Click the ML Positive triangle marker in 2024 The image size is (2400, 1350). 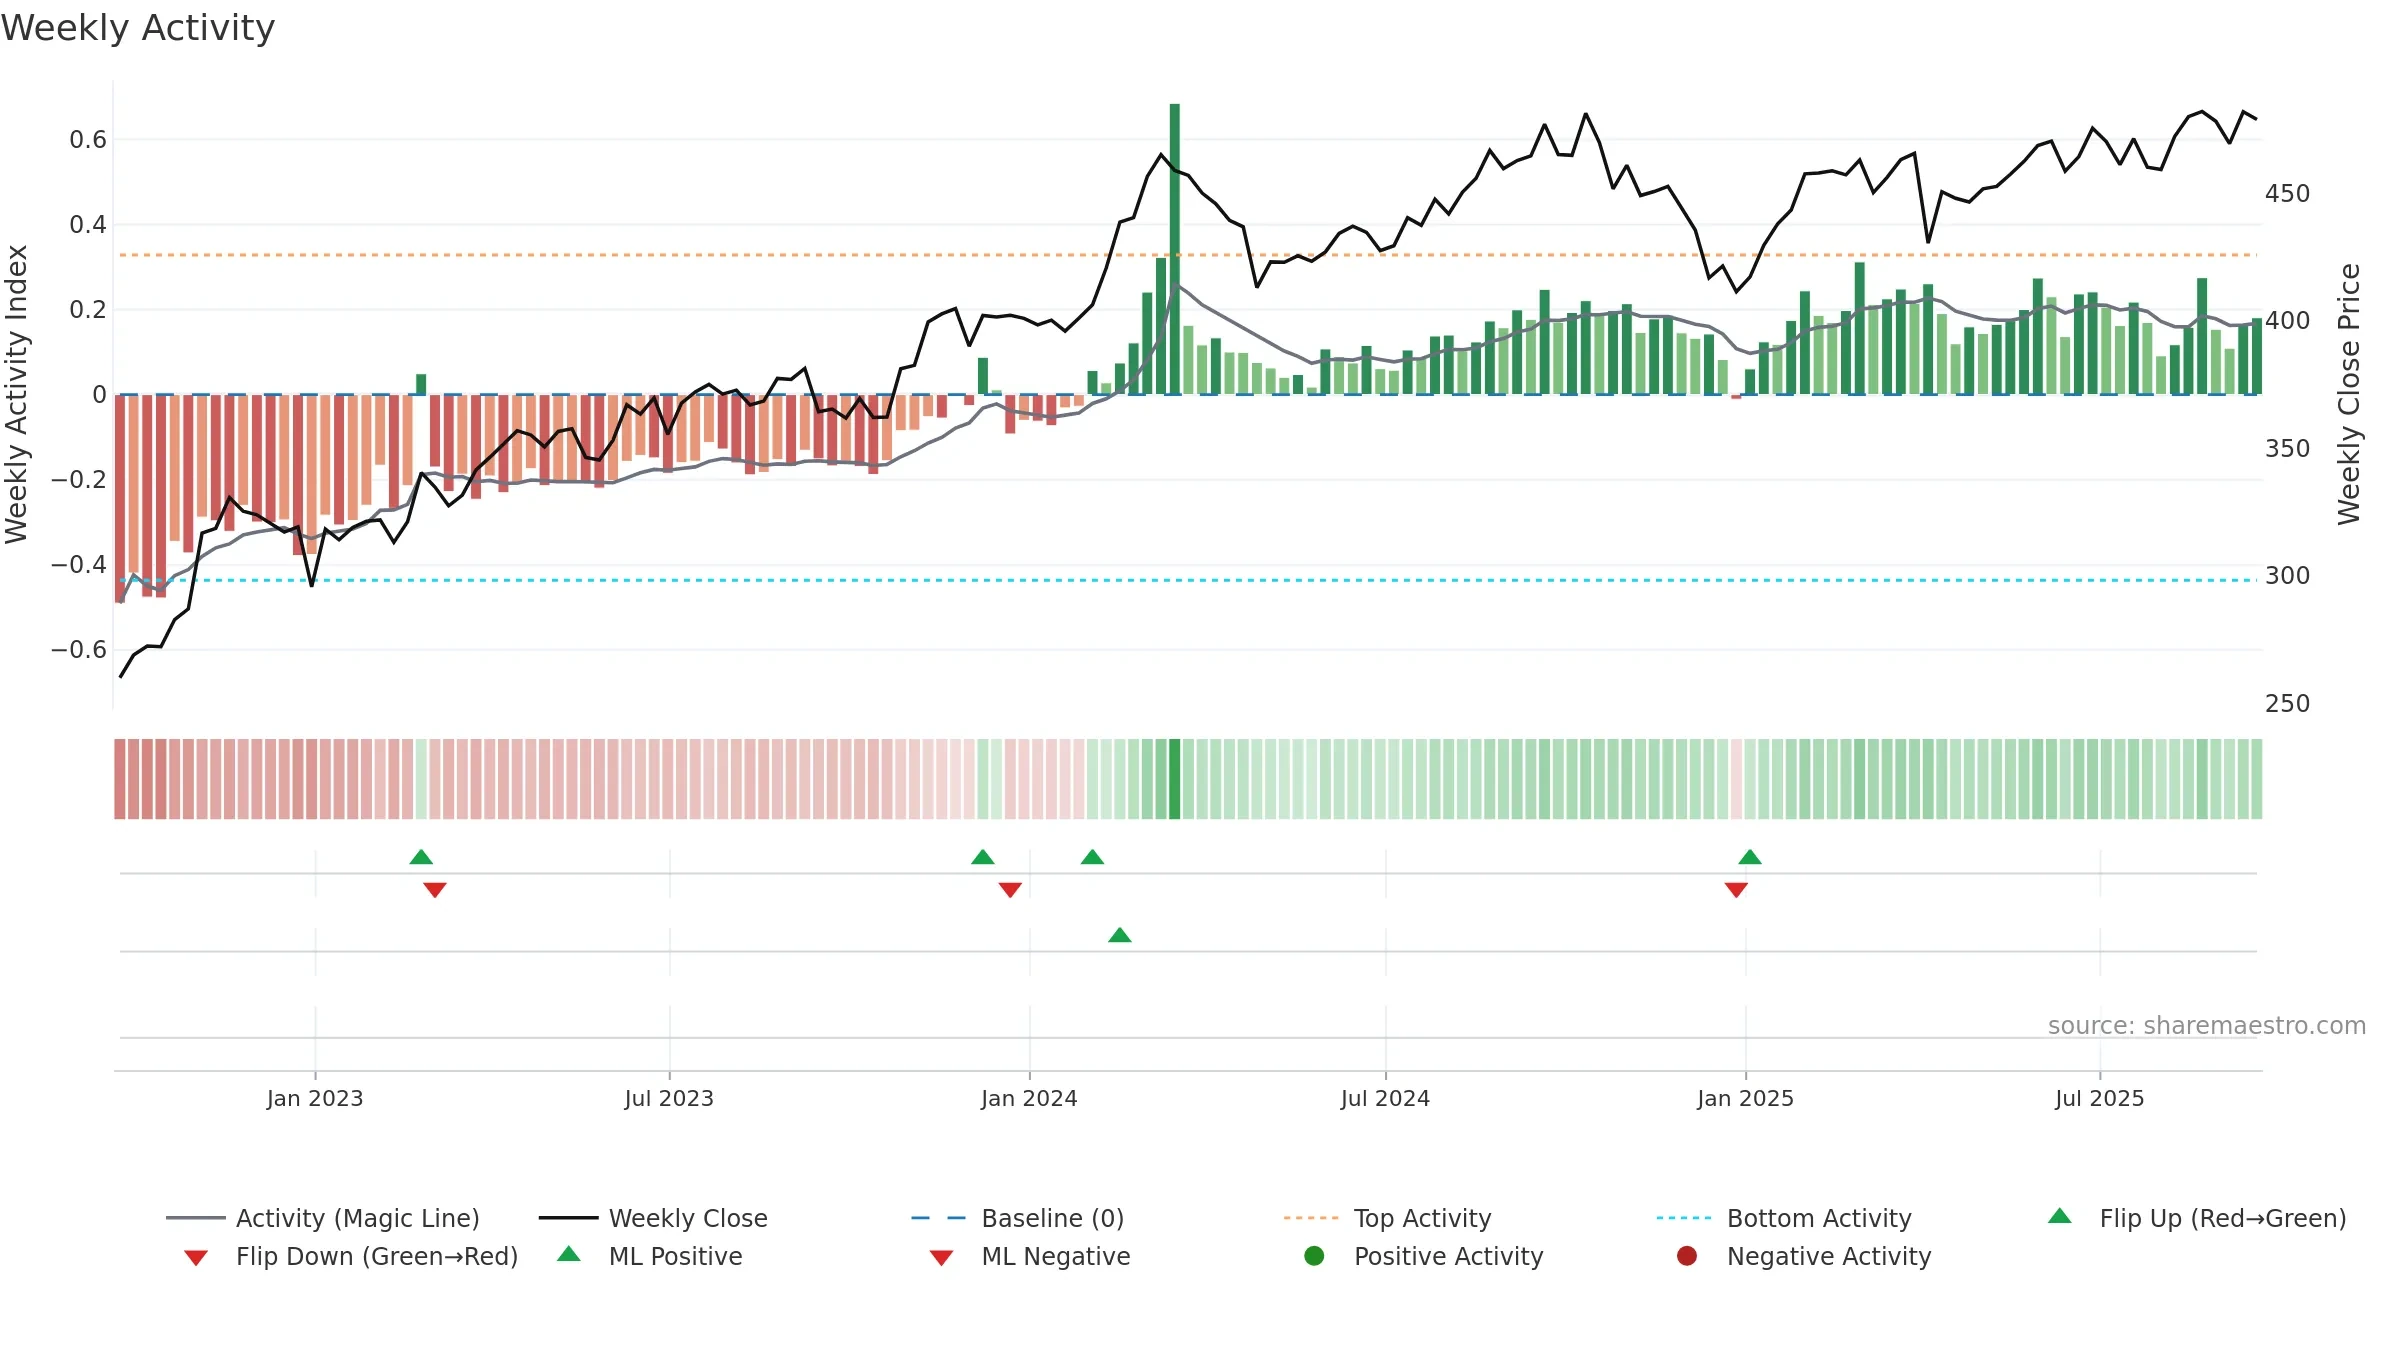(x=1120, y=935)
